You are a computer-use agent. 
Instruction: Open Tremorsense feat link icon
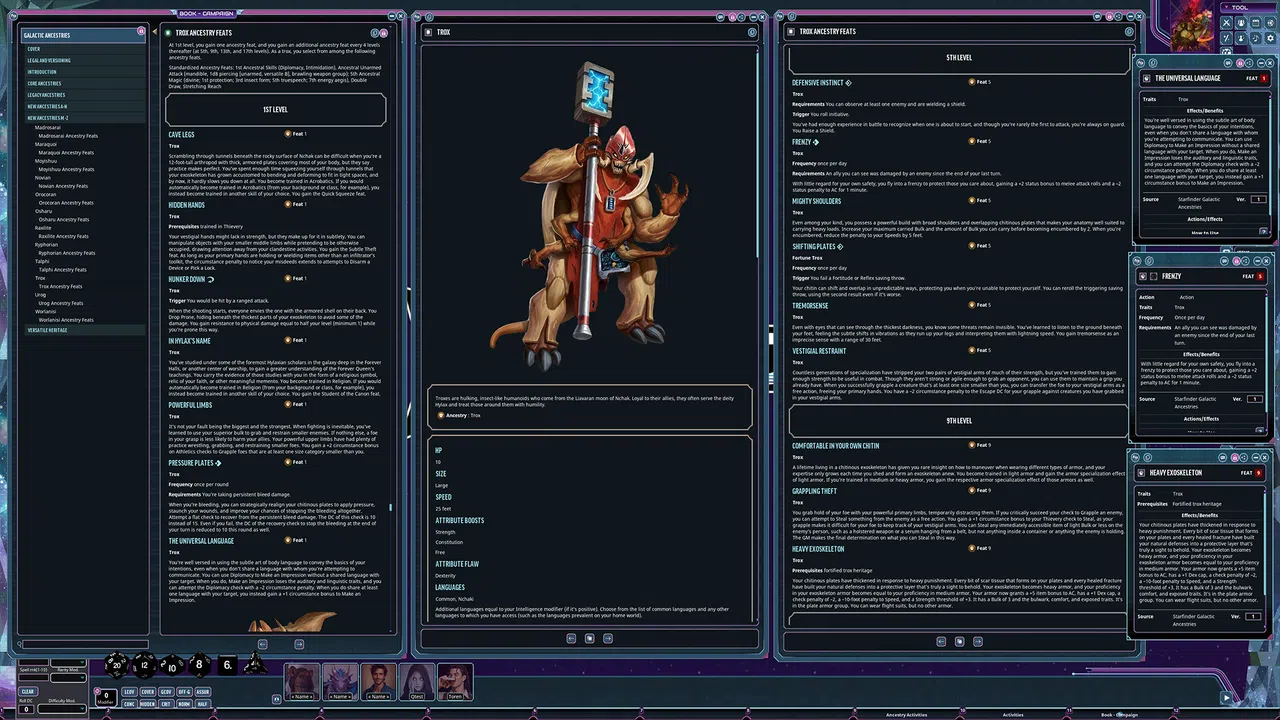coord(970,305)
